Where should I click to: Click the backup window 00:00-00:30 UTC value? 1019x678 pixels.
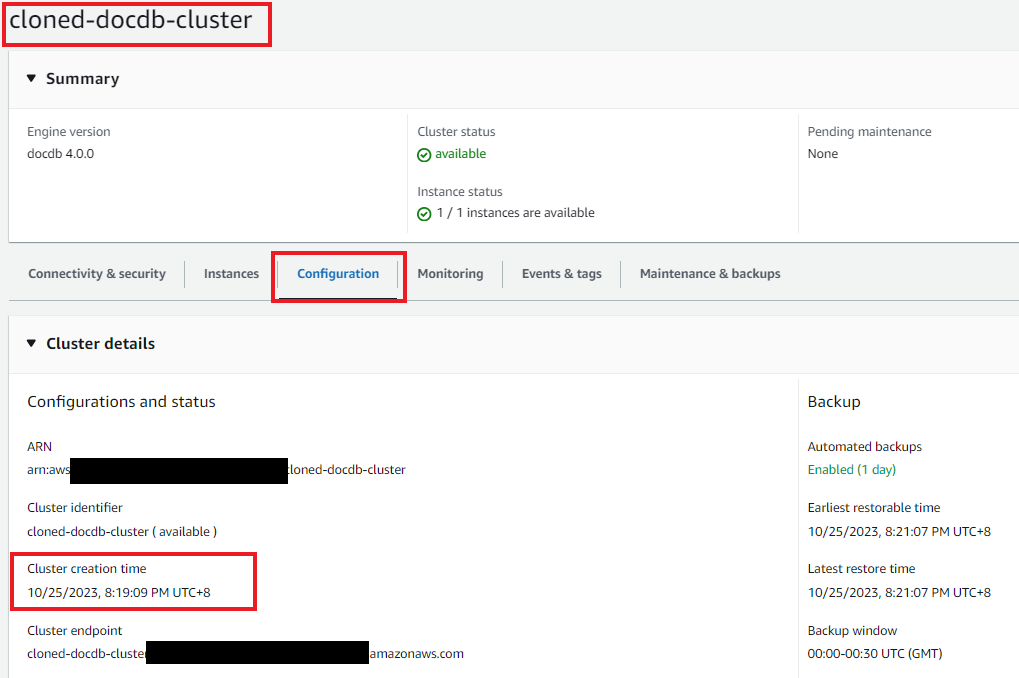[875, 653]
